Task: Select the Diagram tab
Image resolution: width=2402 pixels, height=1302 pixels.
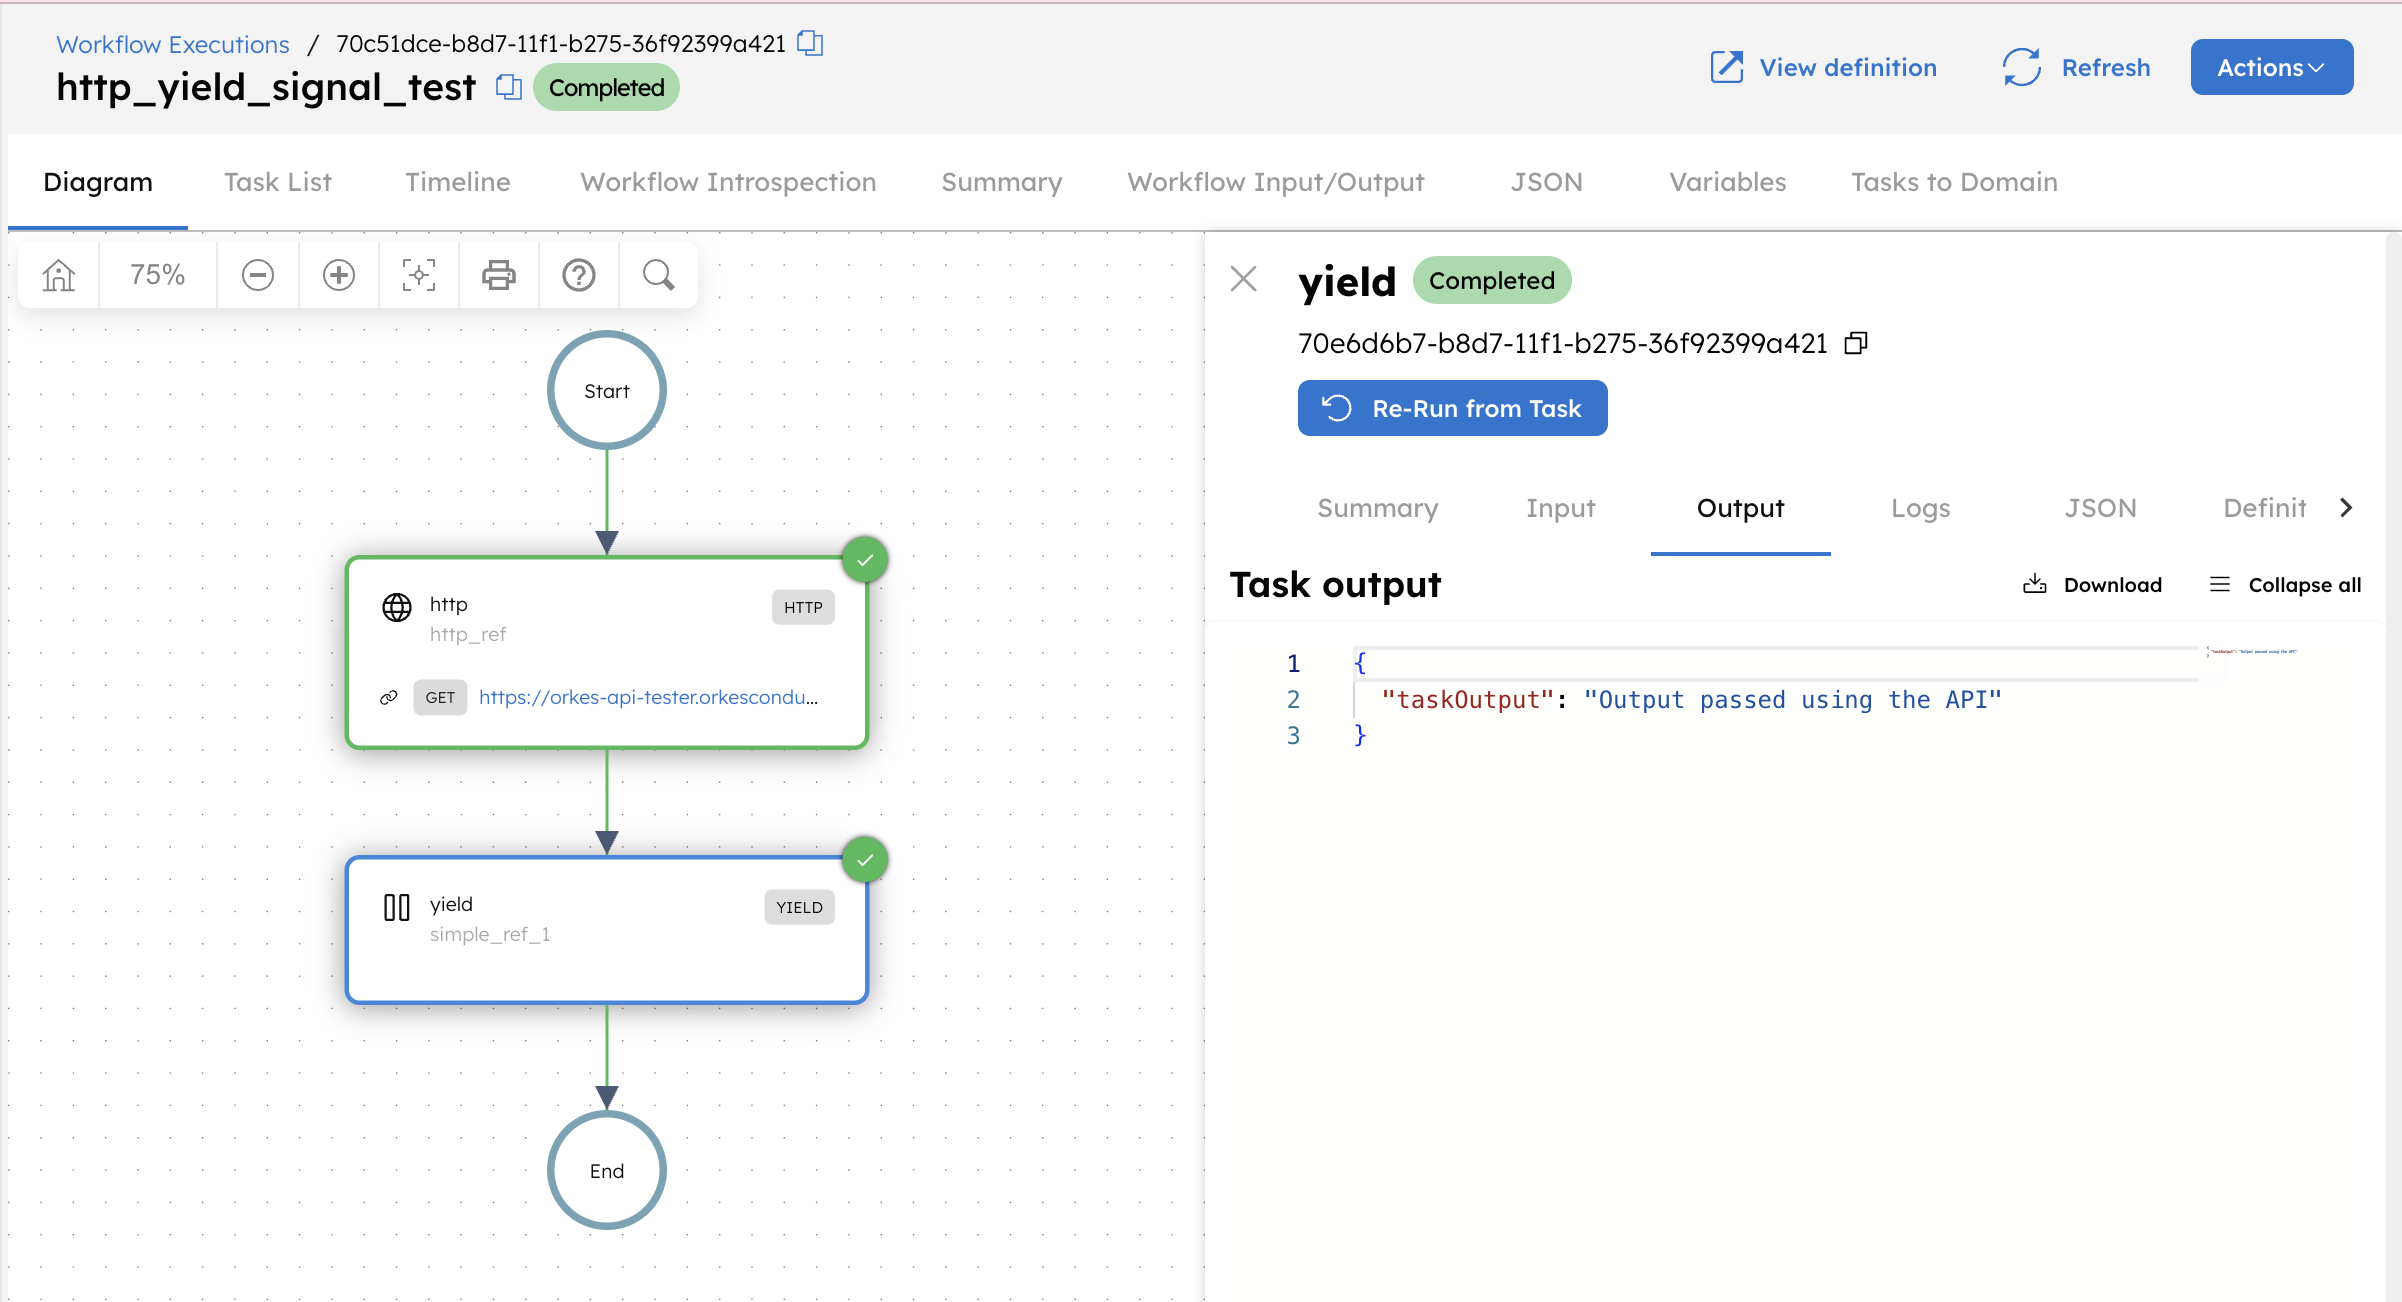Action: click(x=98, y=182)
